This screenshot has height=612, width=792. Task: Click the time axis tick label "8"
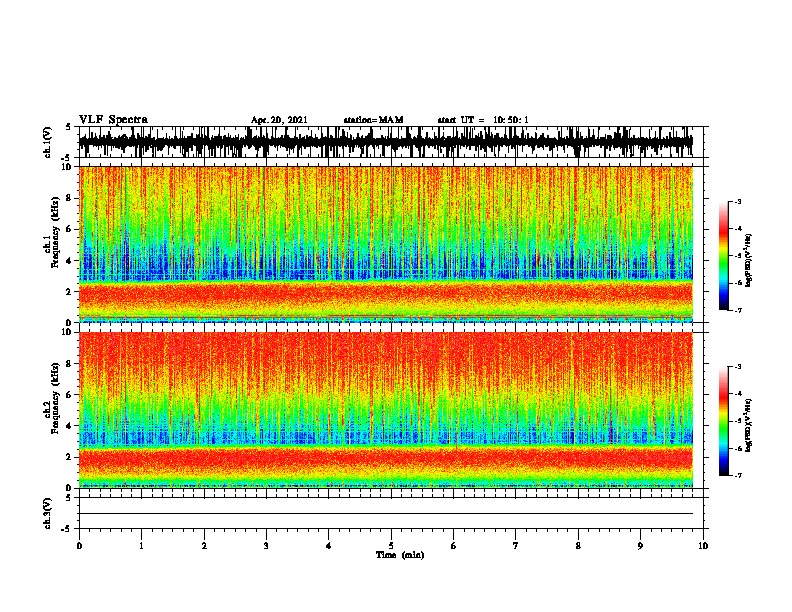tap(578, 546)
